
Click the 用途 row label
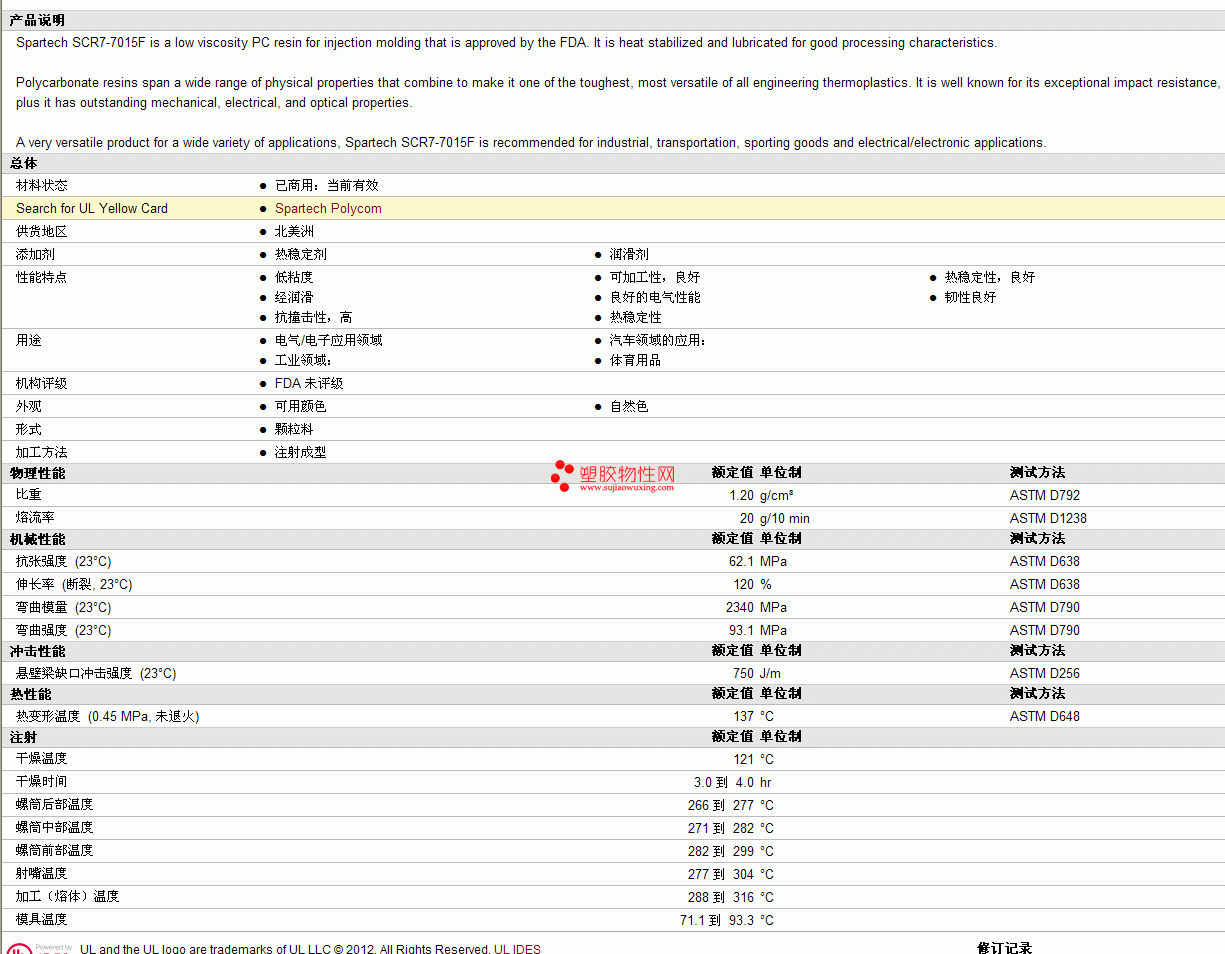point(29,340)
